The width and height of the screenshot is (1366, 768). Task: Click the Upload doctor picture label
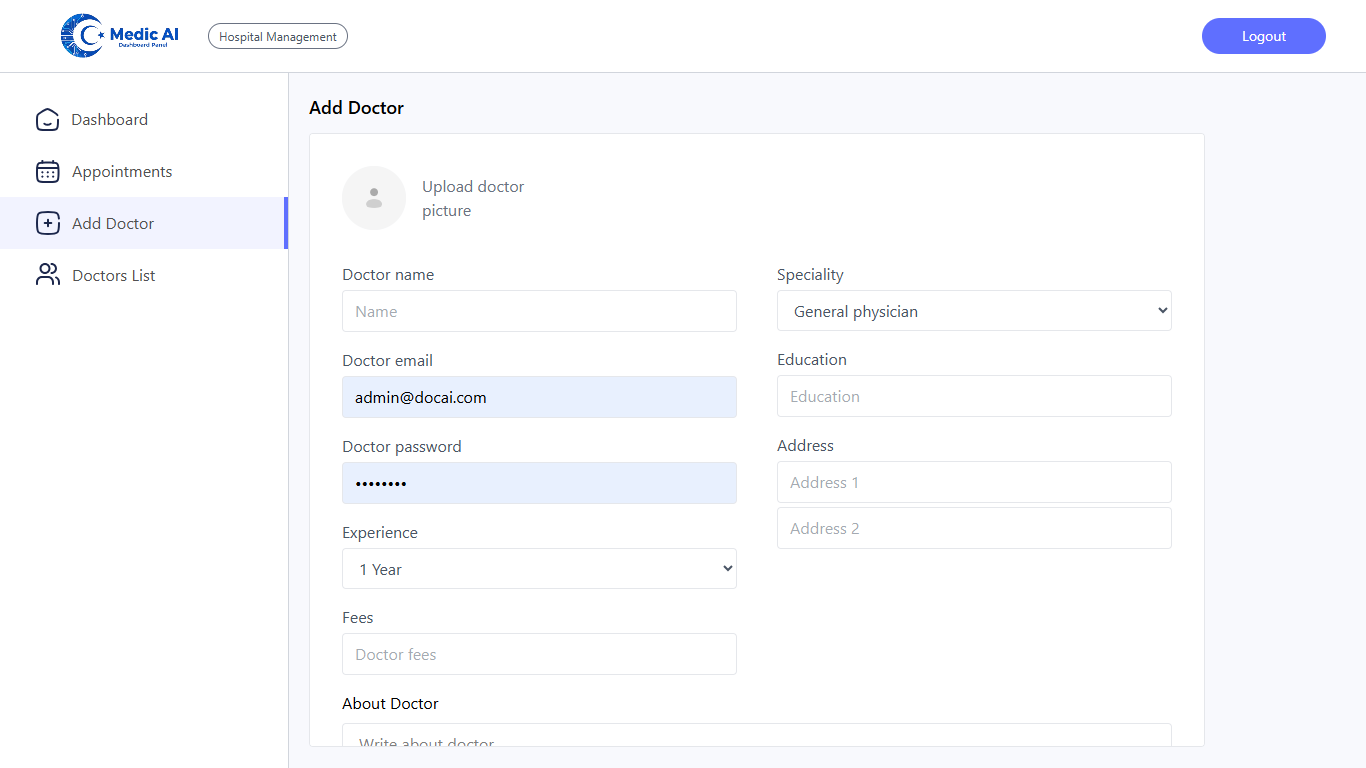click(x=472, y=198)
